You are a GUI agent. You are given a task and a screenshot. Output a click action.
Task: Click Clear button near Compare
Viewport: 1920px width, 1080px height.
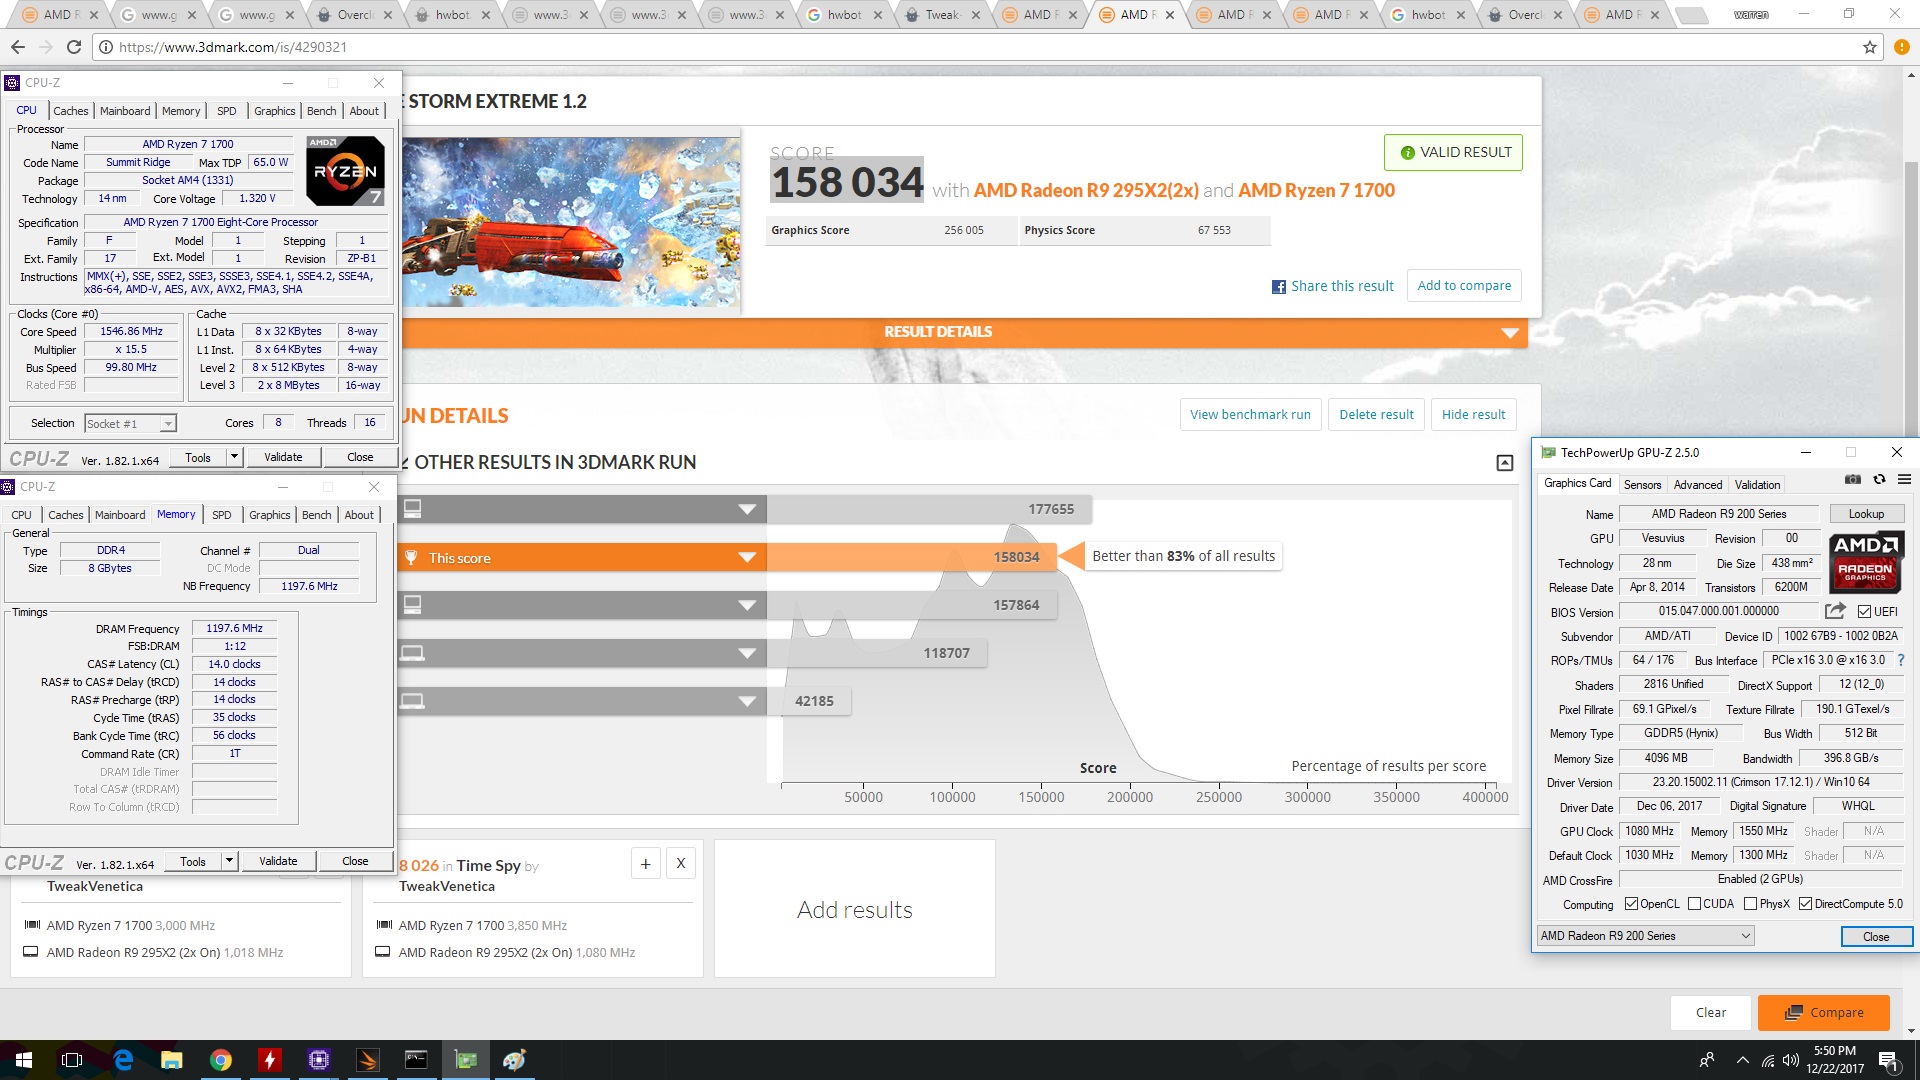1711,1013
